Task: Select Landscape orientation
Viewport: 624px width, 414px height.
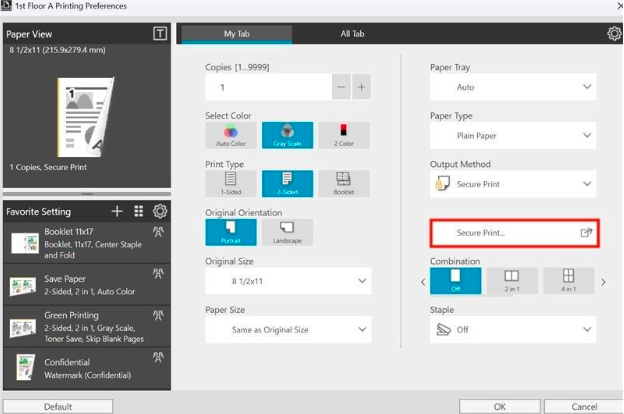Action: pyautogui.click(x=287, y=232)
